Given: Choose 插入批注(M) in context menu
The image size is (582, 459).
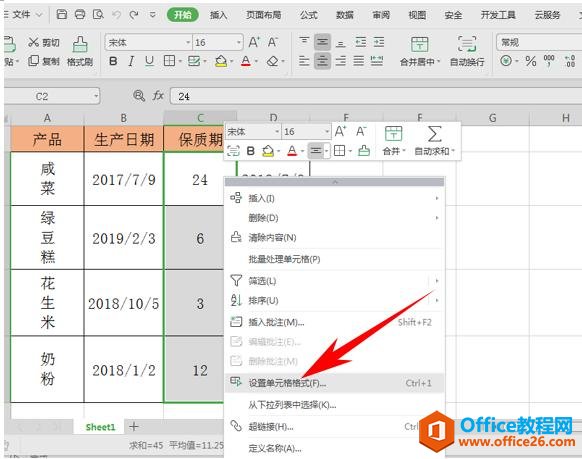Looking at the screenshot, I should coord(334,322).
